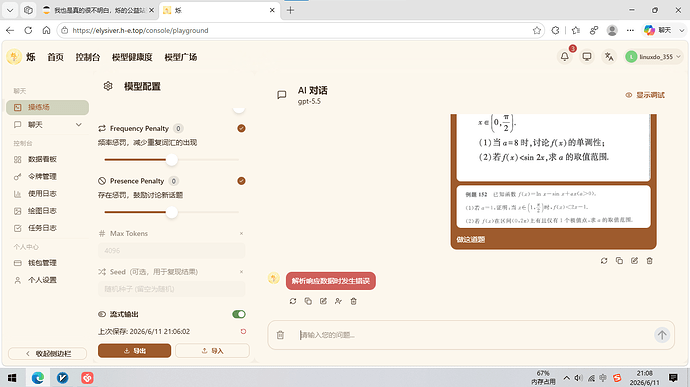Copy the user message with images
Viewport: 690px width, 387px height.
click(x=619, y=261)
